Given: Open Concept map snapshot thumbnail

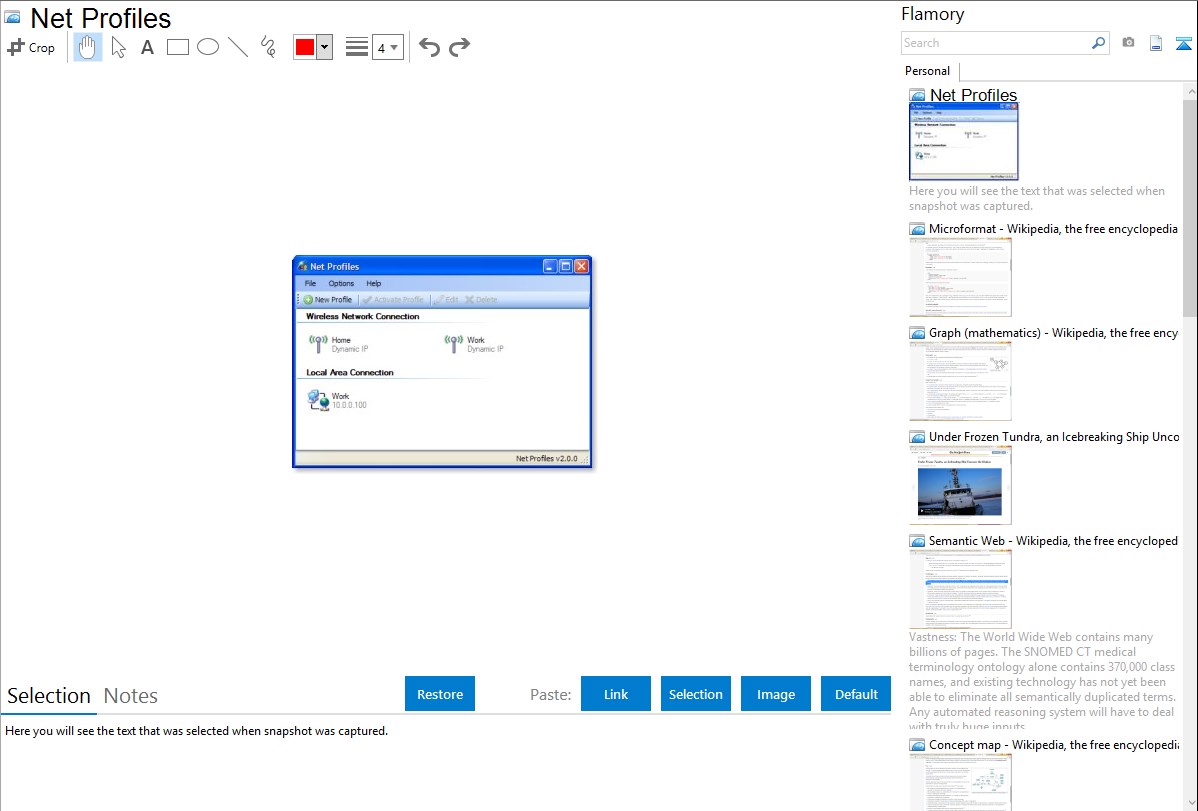Looking at the screenshot, I should [x=960, y=782].
